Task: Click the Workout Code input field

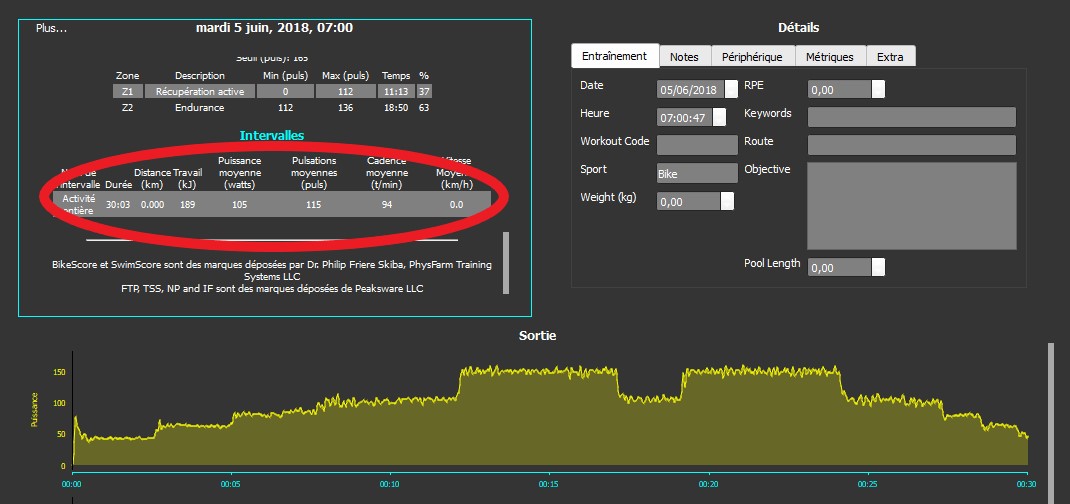Action: click(697, 145)
